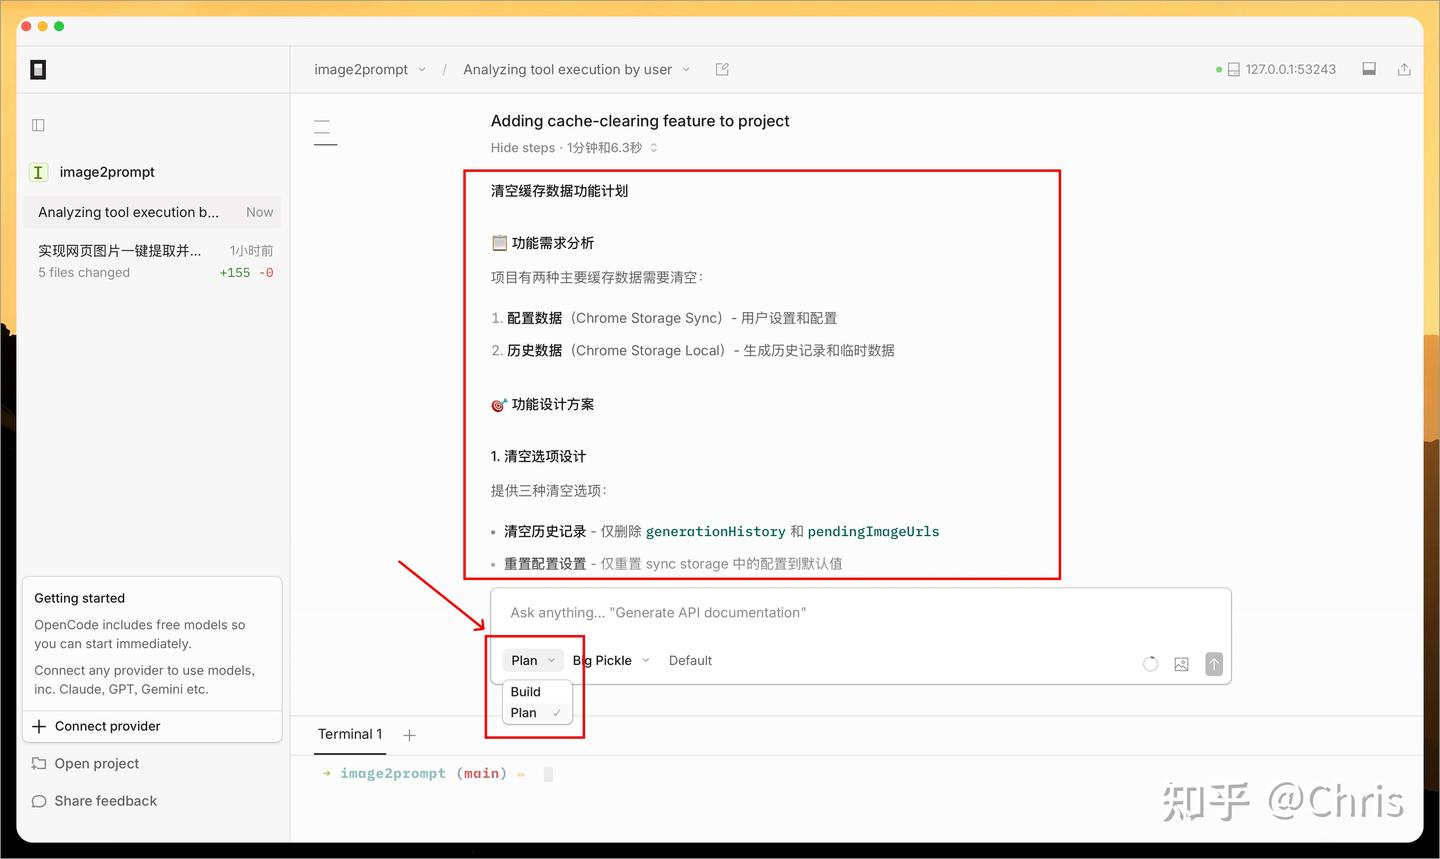Click Open project in sidebar
Image resolution: width=1440 pixels, height=859 pixels.
pos(86,764)
